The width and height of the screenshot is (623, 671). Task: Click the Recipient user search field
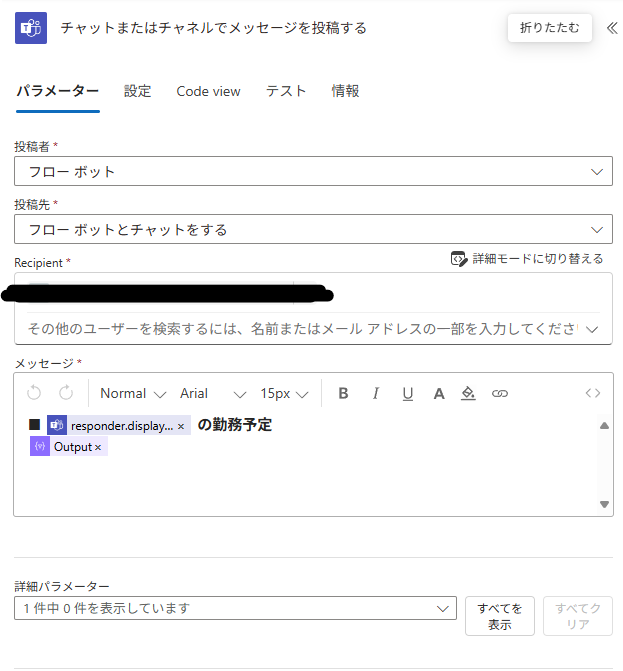[303, 329]
